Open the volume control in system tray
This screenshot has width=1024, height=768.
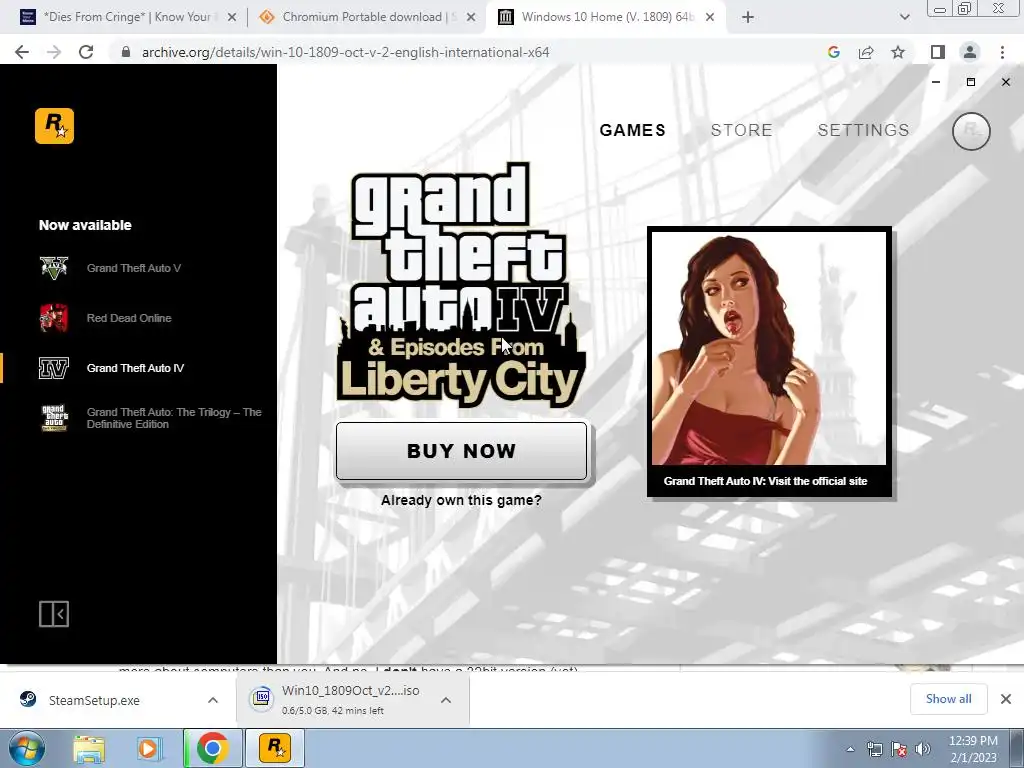pyautogui.click(x=923, y=749)
